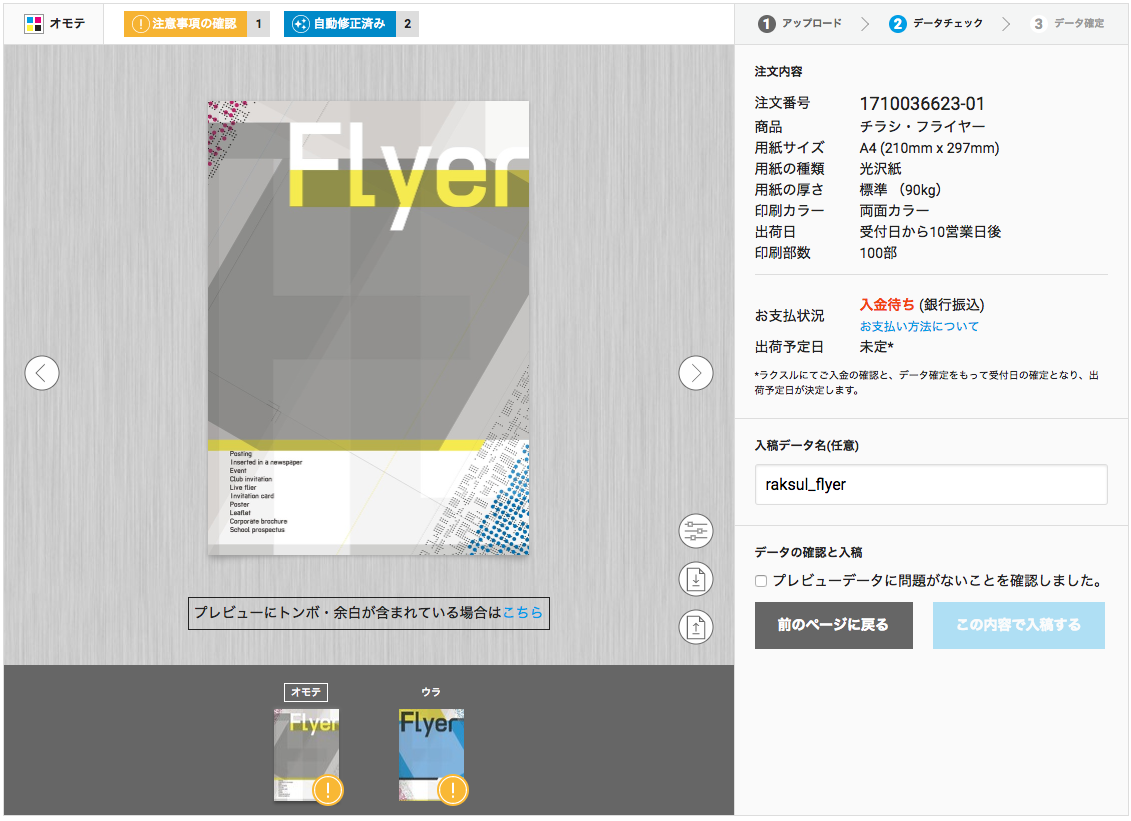Click the download file icon

[x=696, y=579]
